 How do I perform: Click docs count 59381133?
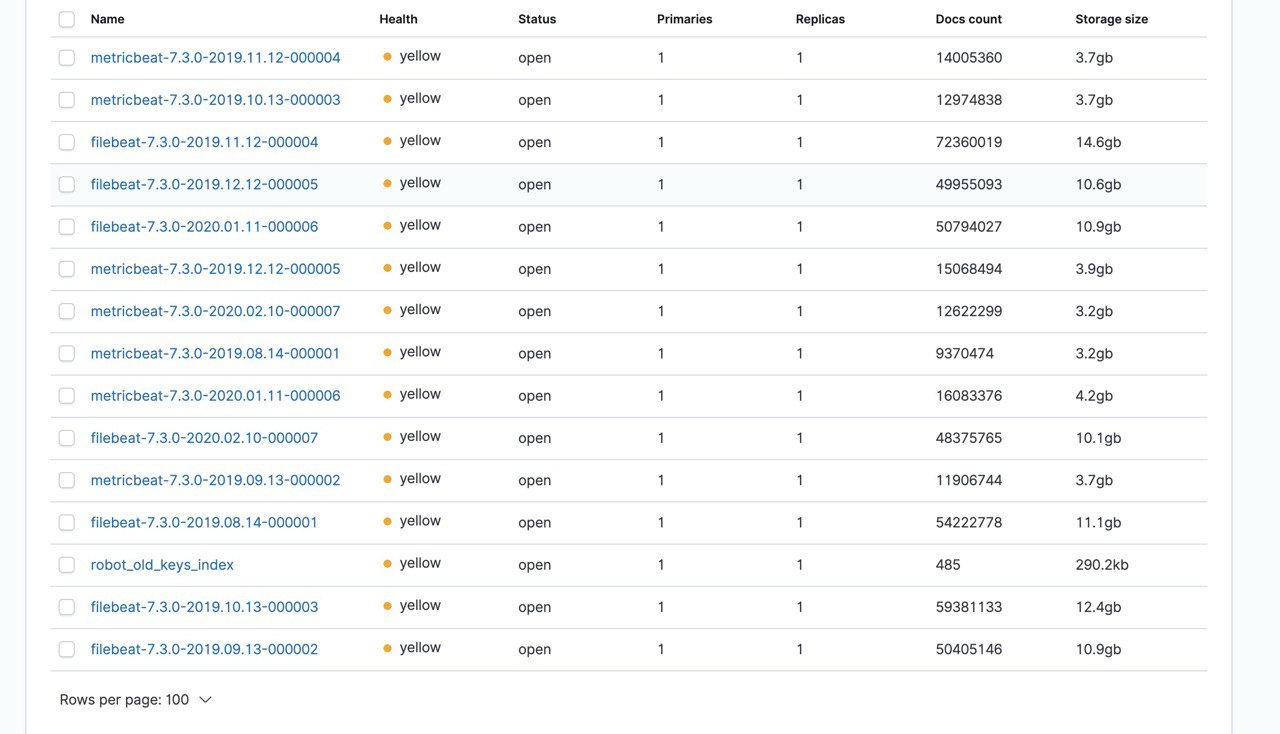[969, 607]
